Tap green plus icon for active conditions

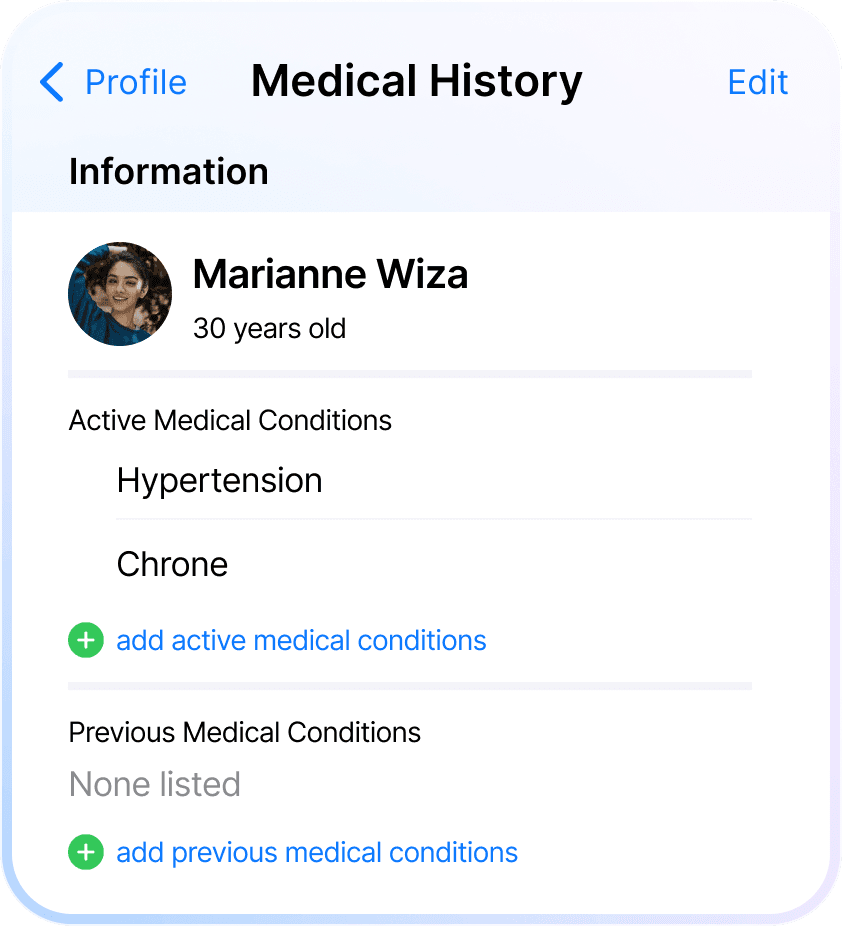tap(86, 640)
